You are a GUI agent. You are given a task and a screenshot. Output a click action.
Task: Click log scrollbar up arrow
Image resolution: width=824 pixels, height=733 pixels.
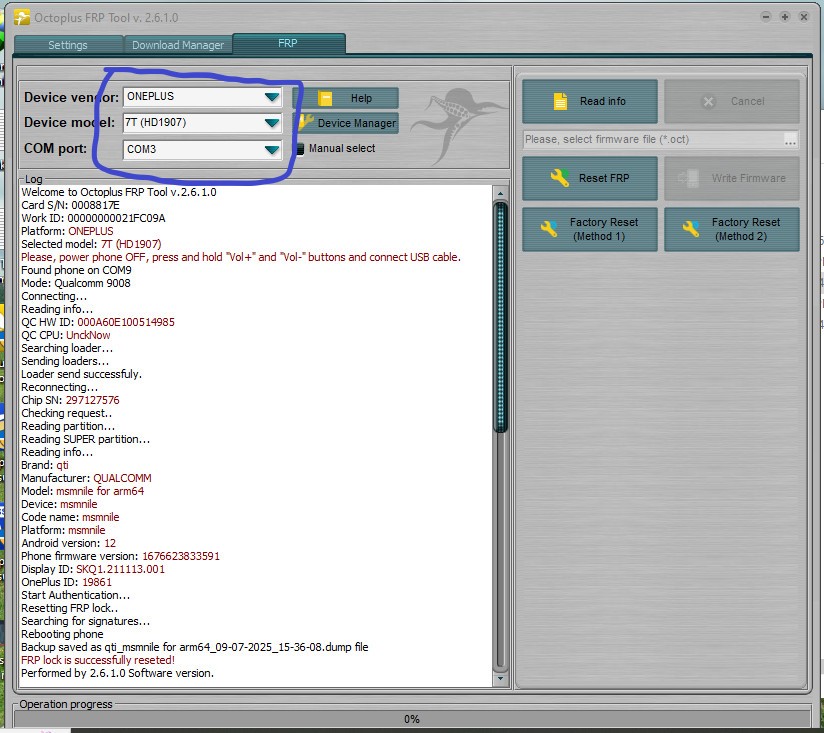(500, 193)
